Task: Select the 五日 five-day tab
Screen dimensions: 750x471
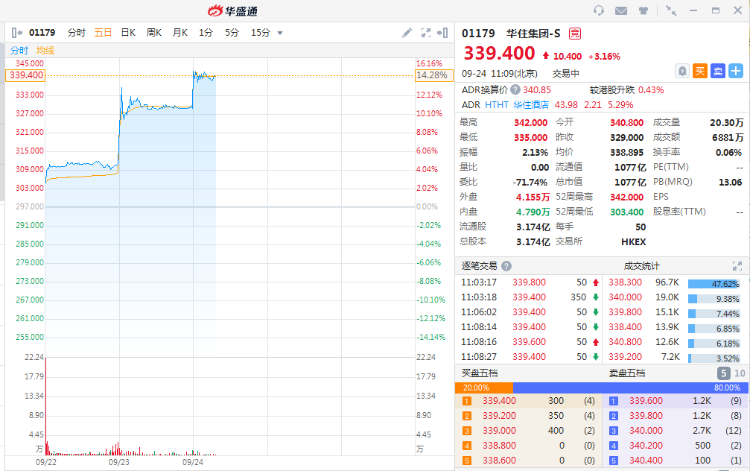Action: tap(103, 33)
